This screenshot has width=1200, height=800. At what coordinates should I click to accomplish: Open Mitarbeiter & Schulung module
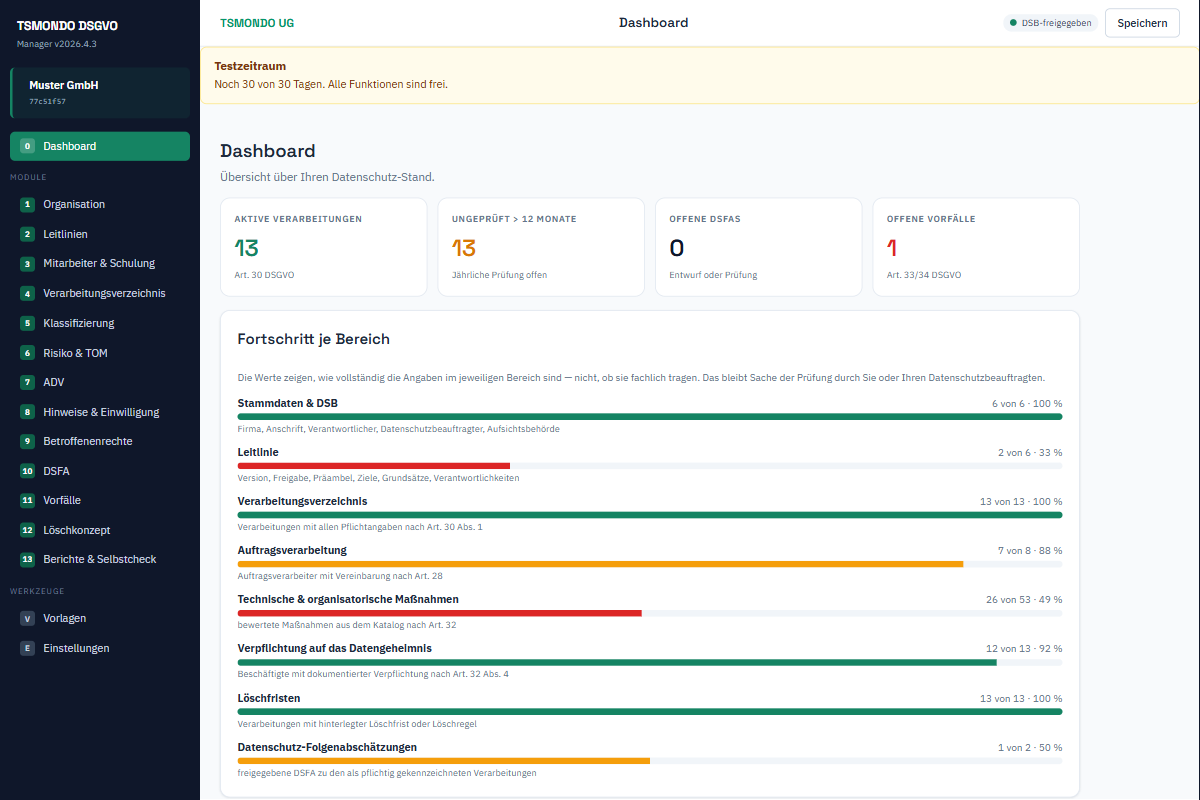point(100,264)
